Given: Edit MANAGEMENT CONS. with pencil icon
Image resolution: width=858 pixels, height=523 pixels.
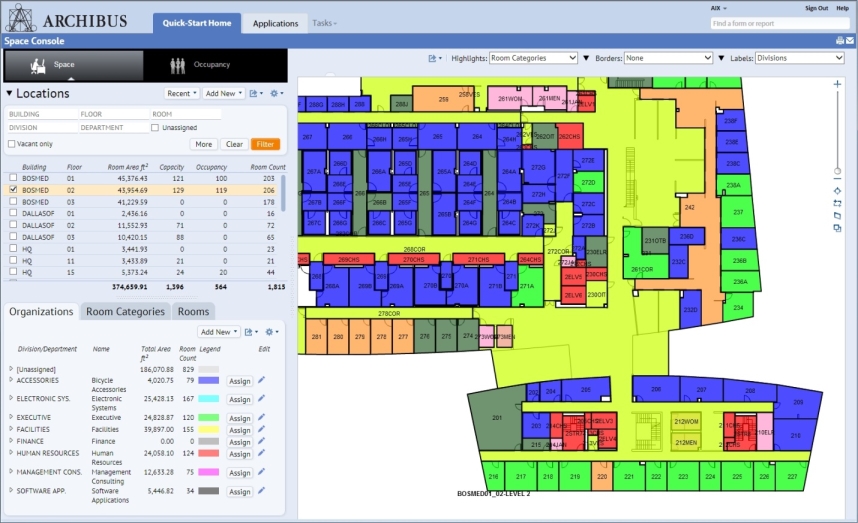Looking at the screenshot, I should [262, 472].
